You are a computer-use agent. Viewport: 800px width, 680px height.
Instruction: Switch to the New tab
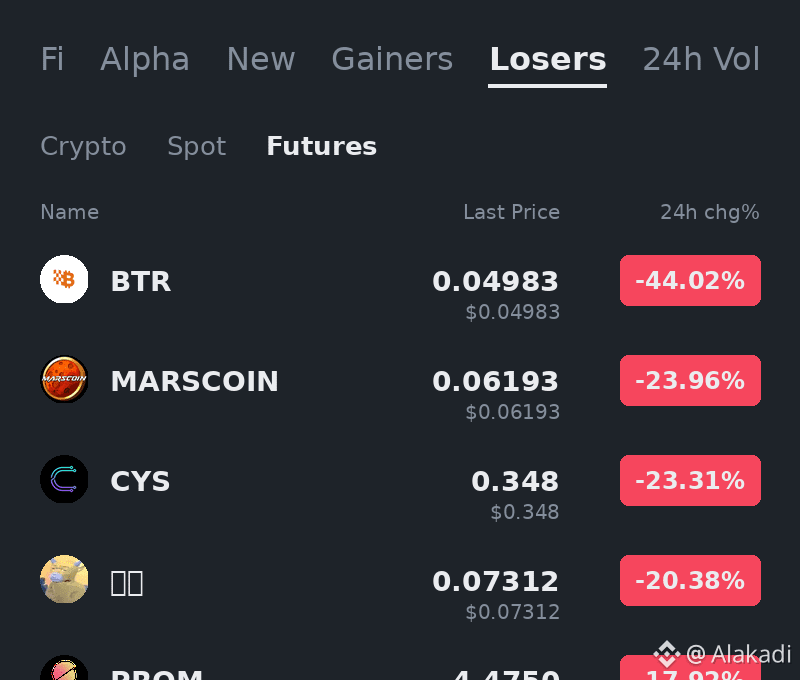pyautogui.click(x=261, y=59)
